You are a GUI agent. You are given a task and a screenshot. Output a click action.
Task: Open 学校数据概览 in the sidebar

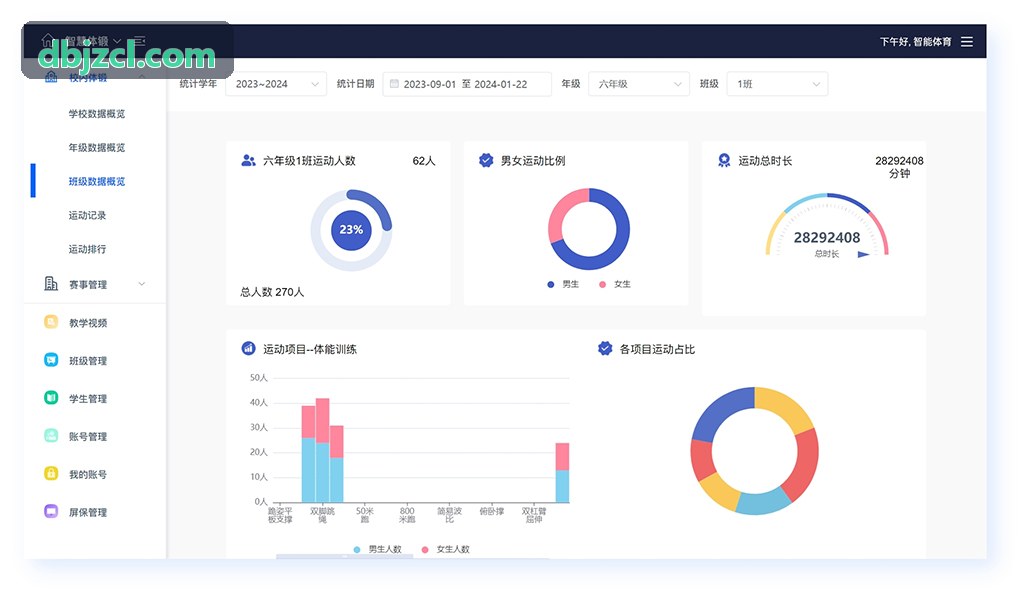tap(96, 114)
